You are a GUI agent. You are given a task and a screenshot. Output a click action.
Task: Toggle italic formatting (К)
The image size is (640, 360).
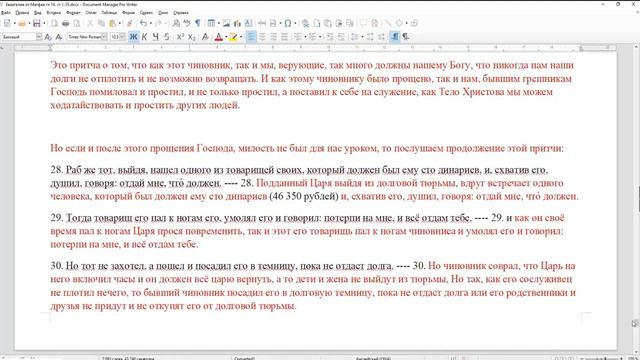click(x=144, y=37)
